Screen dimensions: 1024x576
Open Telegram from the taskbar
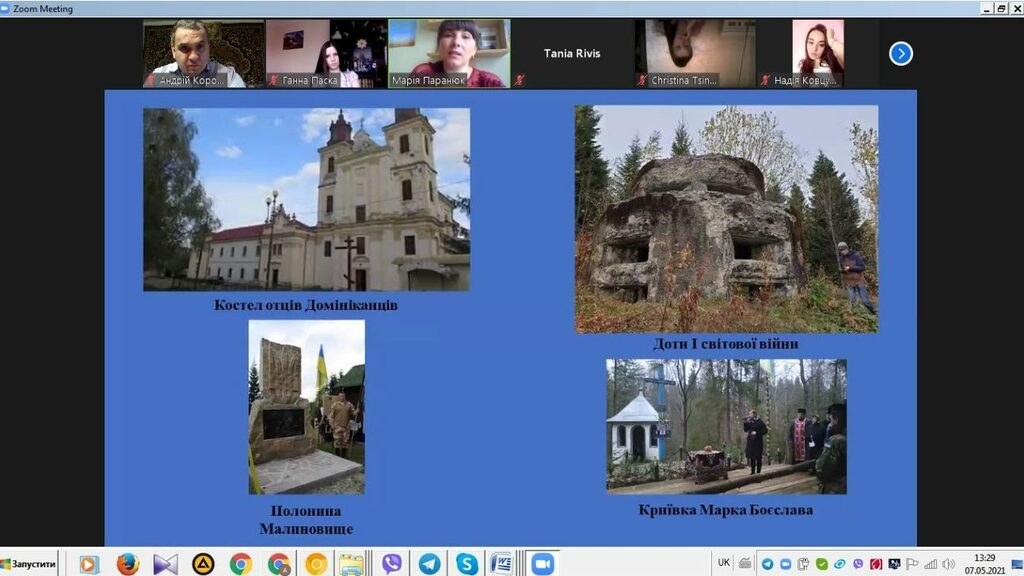pyautogui.click(x=429, y=563)
